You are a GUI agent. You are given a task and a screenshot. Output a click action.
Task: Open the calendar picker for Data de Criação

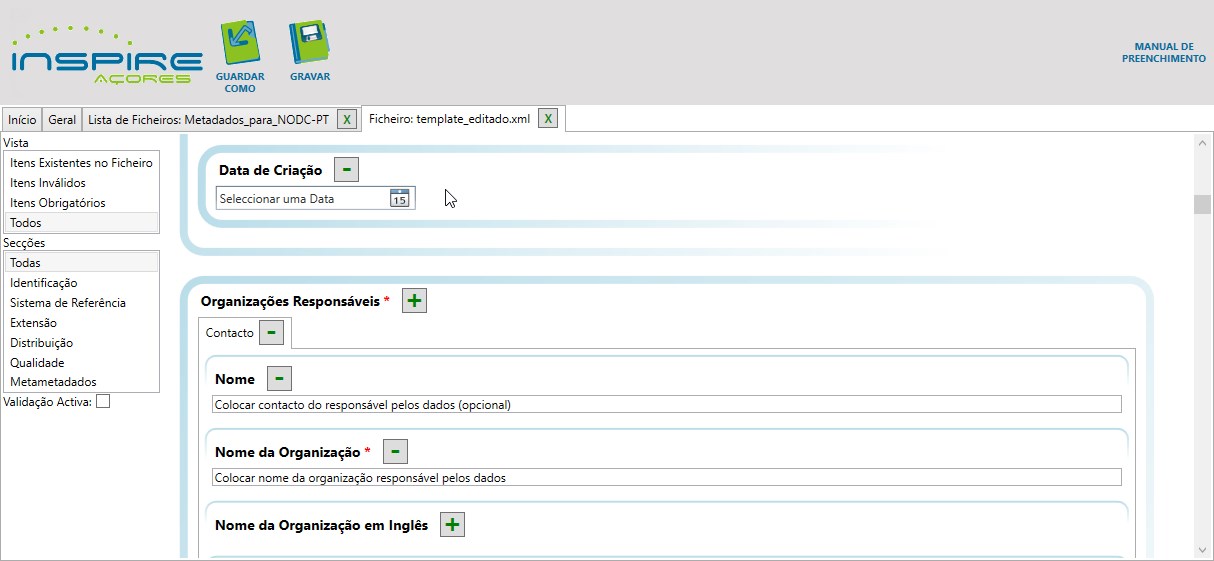(399, 198)
